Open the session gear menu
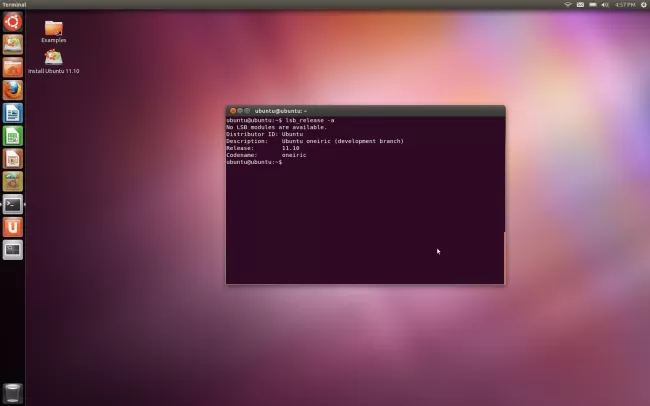Screen dimensions: 650x406 (644, 5)
